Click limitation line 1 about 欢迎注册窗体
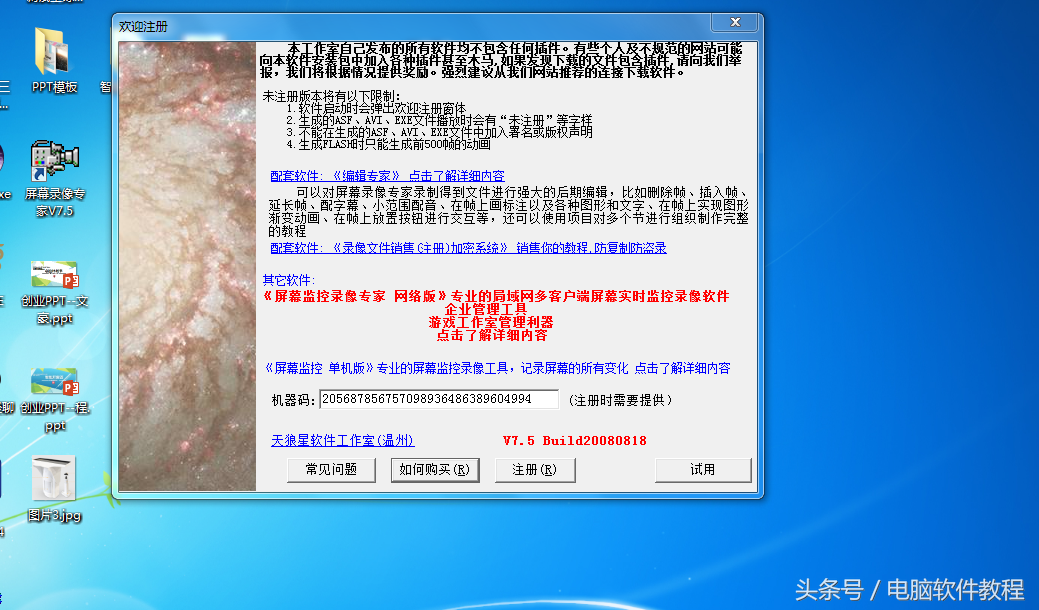Image resolution: width=1039 pixels, height=610 pixels. pyautogui.click(x=376, y=108)
